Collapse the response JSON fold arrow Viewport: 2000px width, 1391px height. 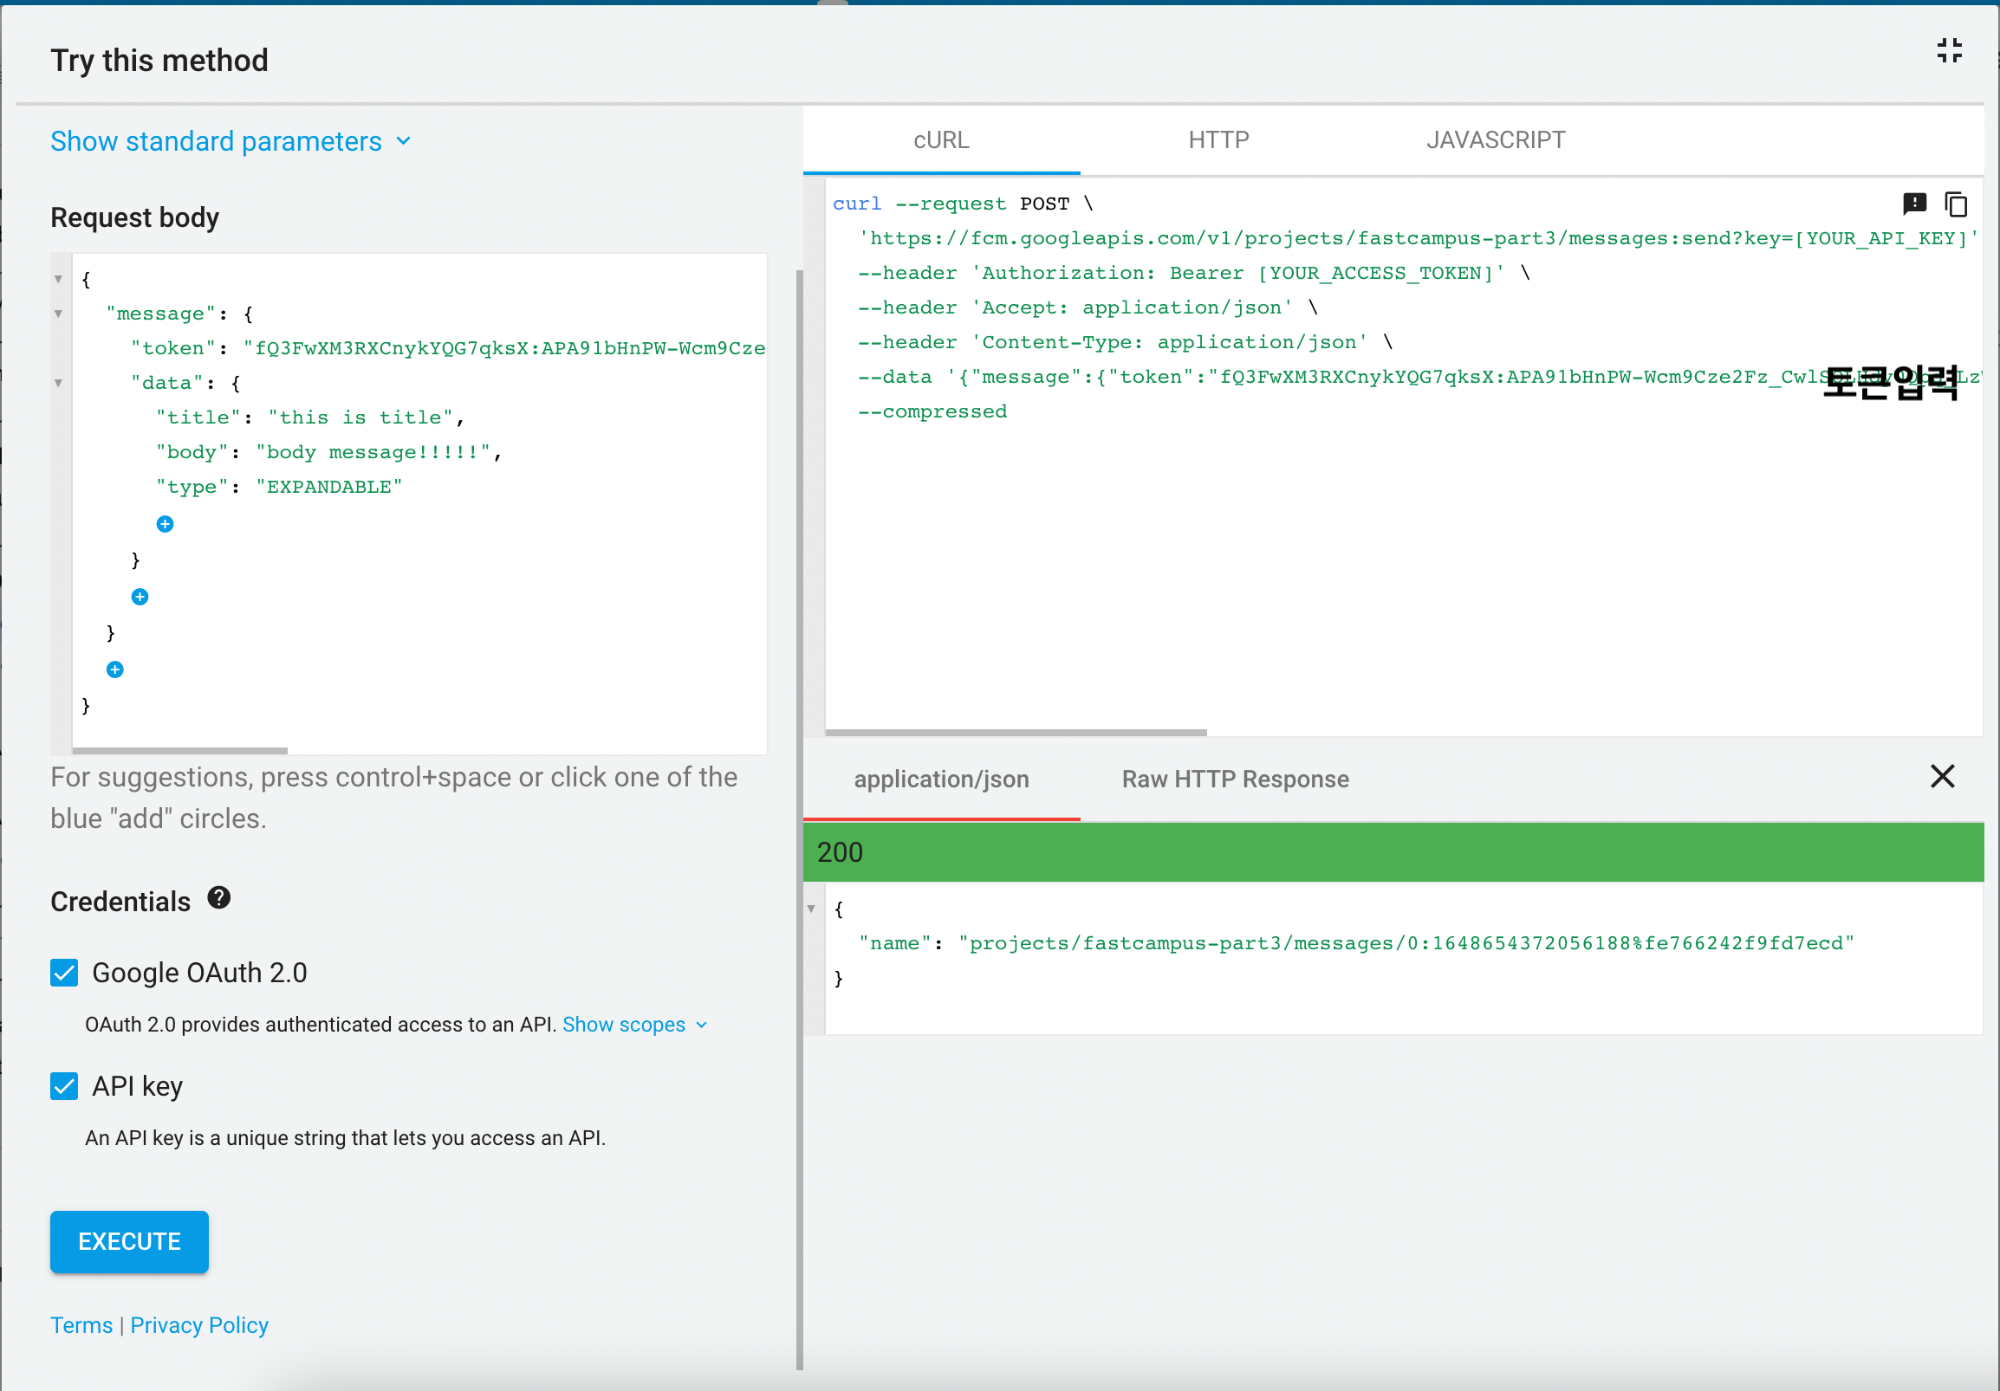(812, 909)
